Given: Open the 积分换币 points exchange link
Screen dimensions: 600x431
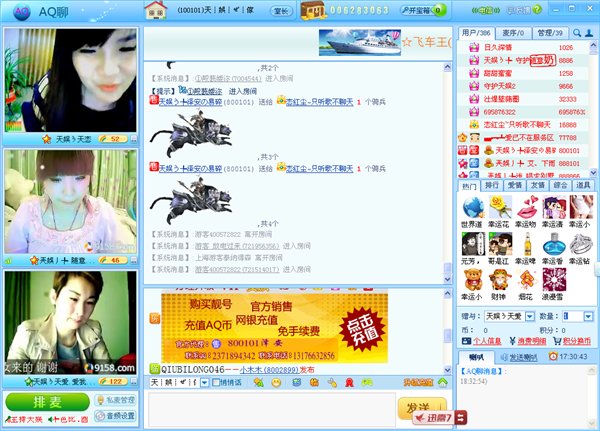Looking at the screenshot, I should pos(576,341).
